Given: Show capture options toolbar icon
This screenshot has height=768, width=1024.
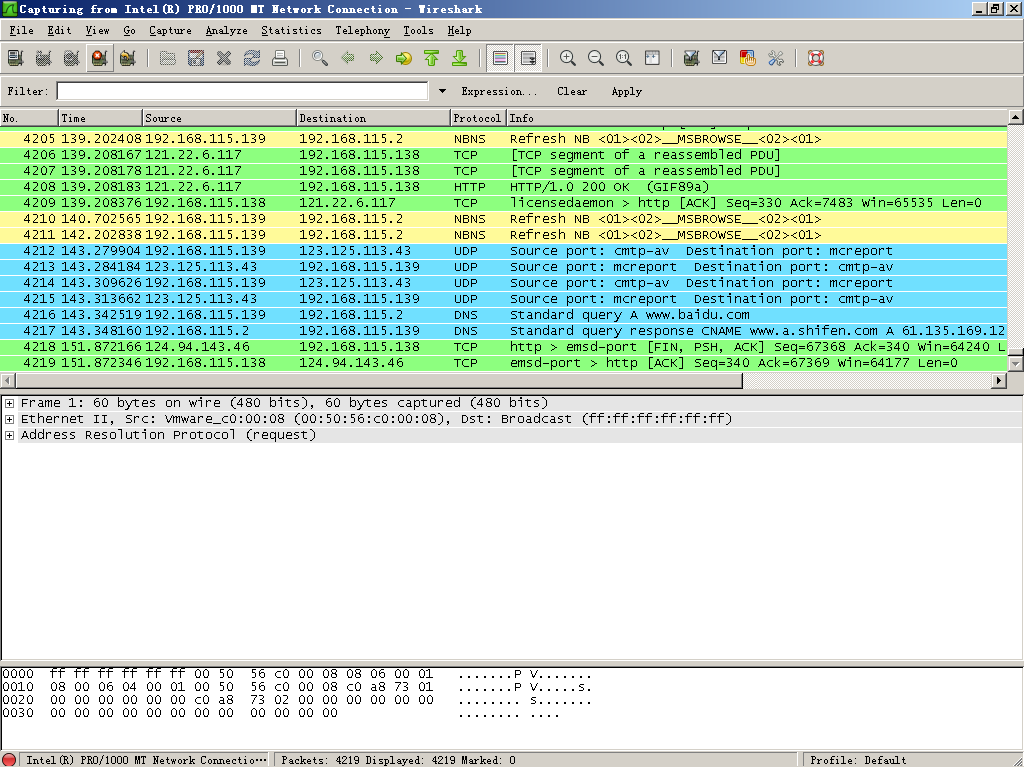Looking at the screenshot, I should tap(44, 58).
